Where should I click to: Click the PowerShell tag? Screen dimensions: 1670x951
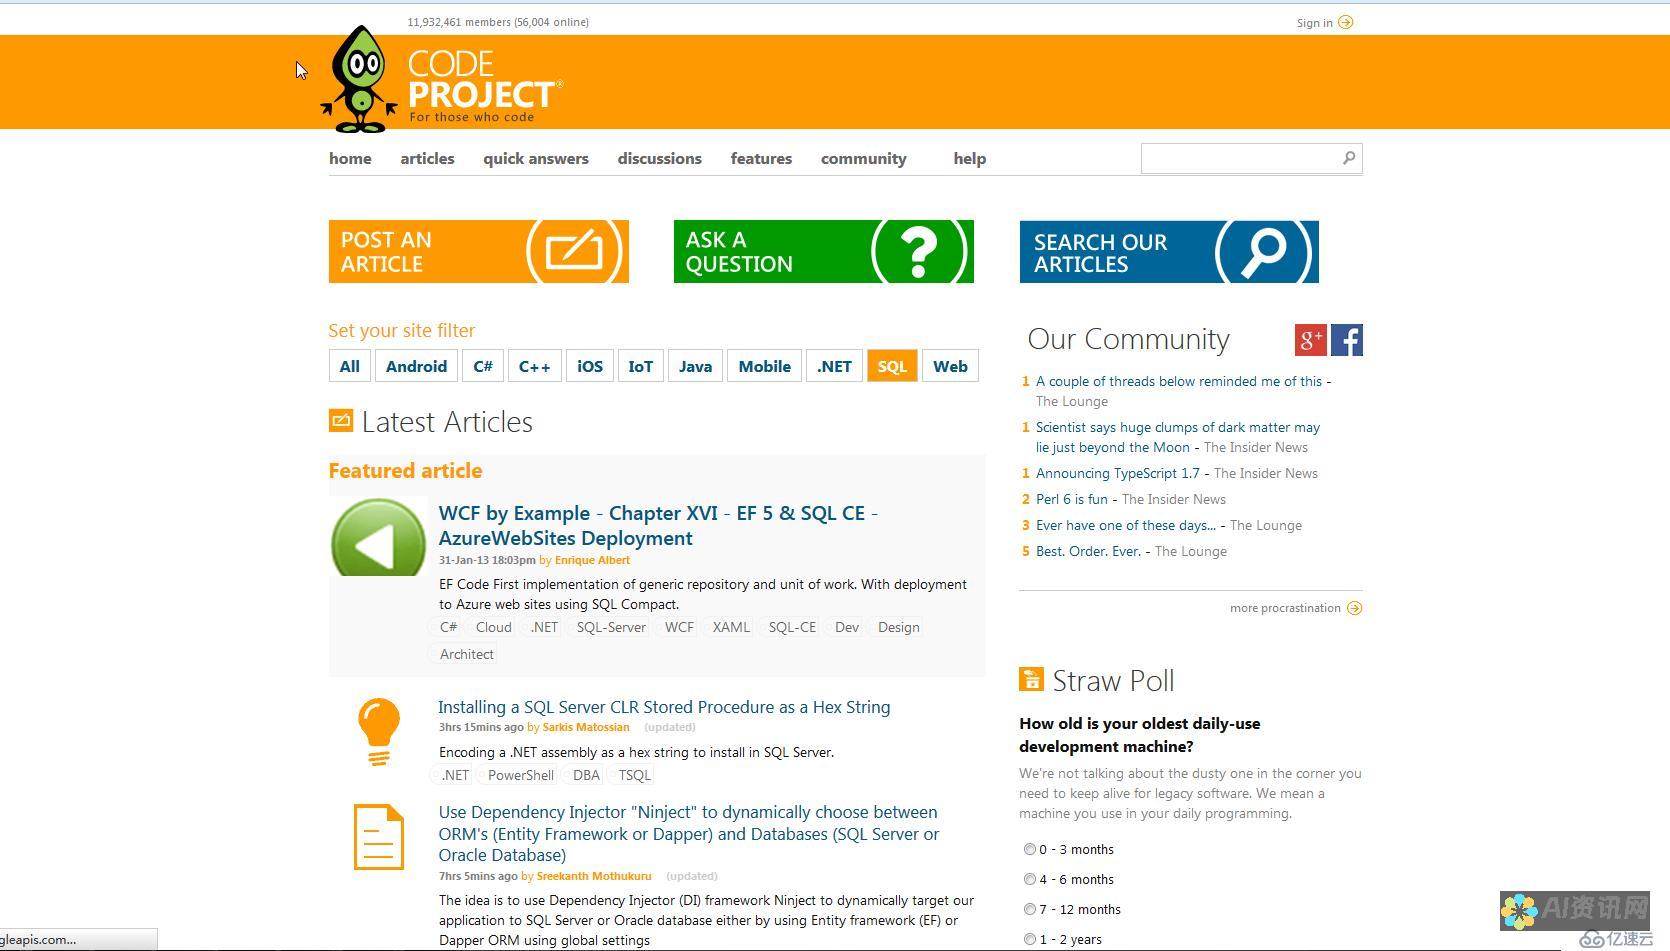coord(521,775)
